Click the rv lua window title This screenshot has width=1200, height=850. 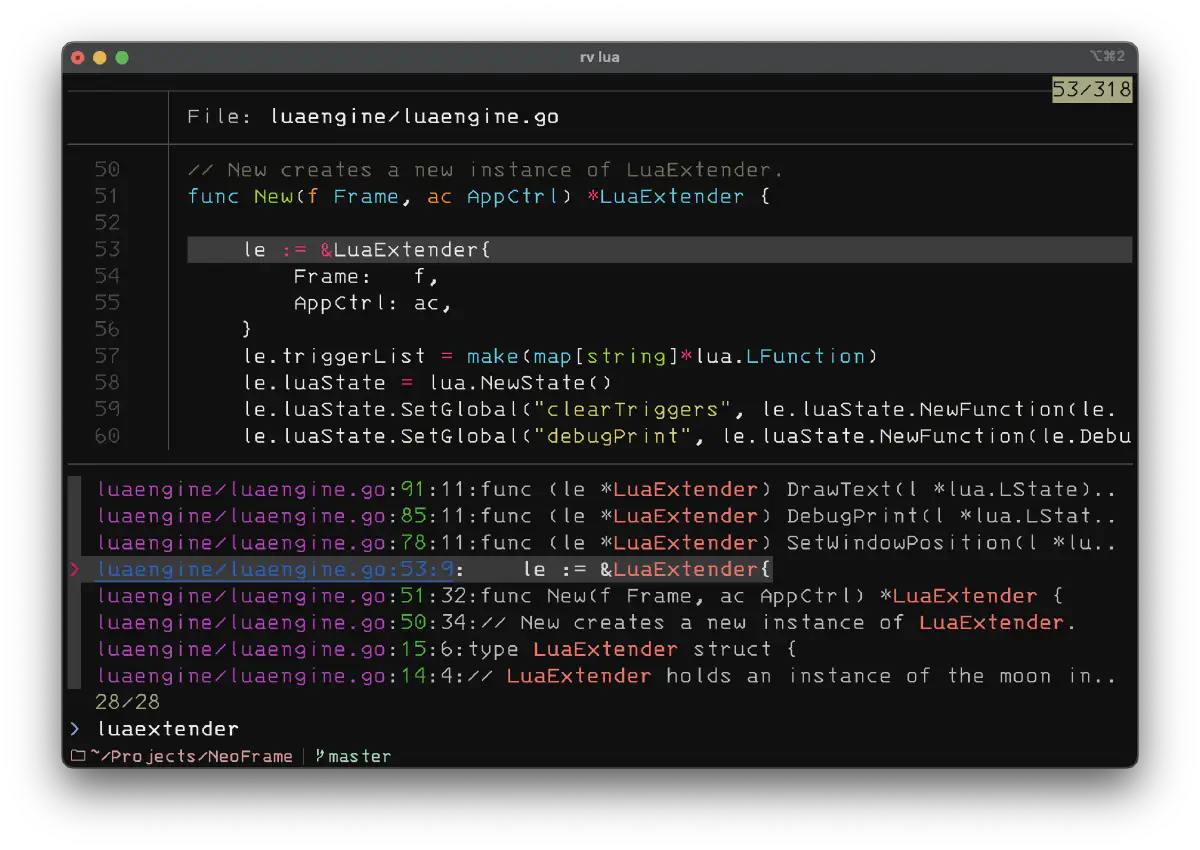(x=599, y=57)
